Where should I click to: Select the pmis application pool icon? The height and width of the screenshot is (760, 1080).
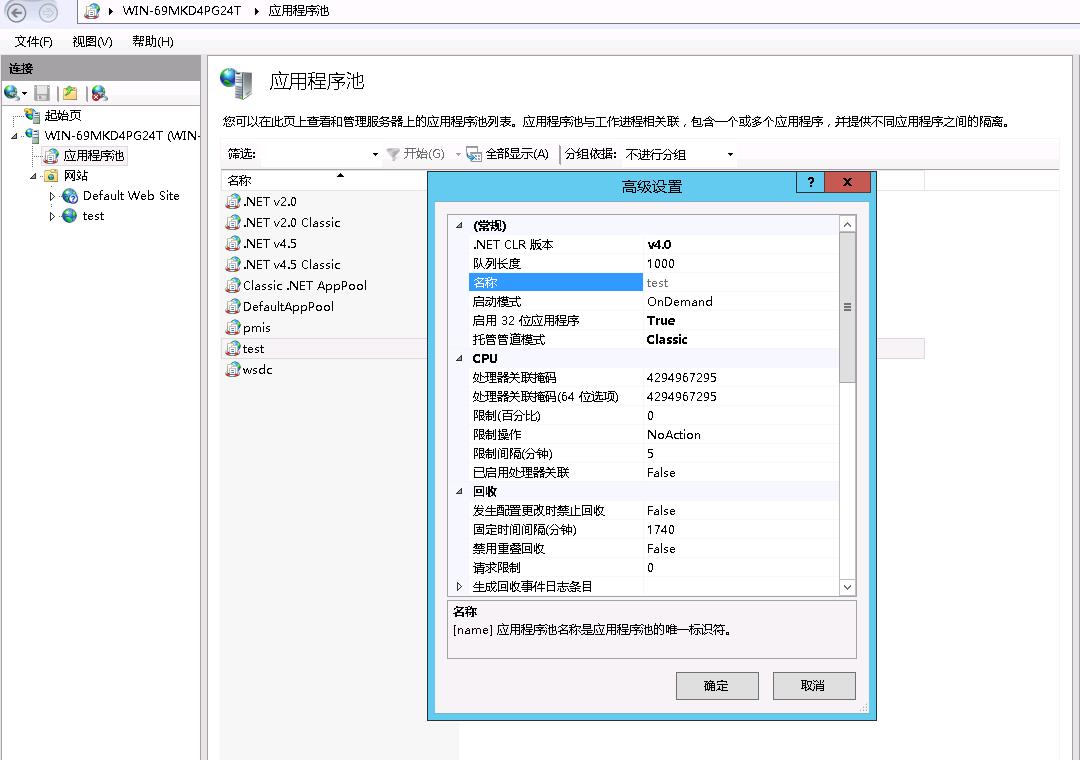click(x=232, y=327)
